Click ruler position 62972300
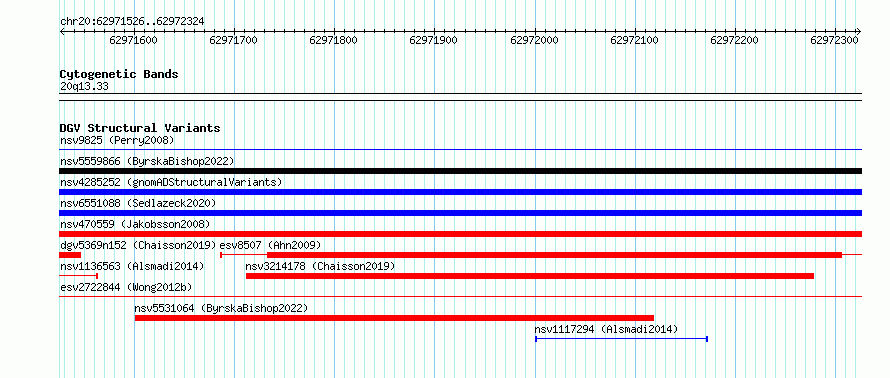Screen dimensions: 890x378 coord(834,40)
